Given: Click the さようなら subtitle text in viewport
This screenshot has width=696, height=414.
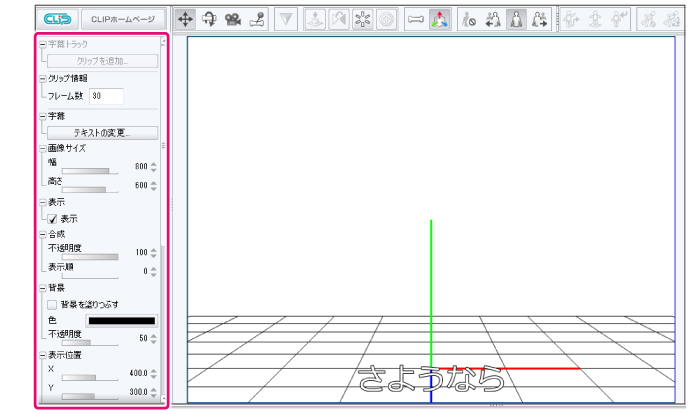Looking at the screenshot, I should (431, 379).
